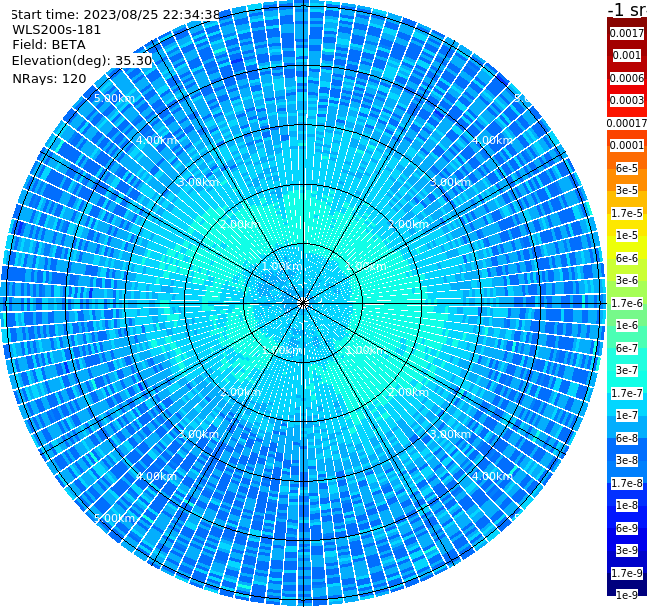Pick the 0.0003 colorbar value
The image size is (647, 607).
(627, 100)
